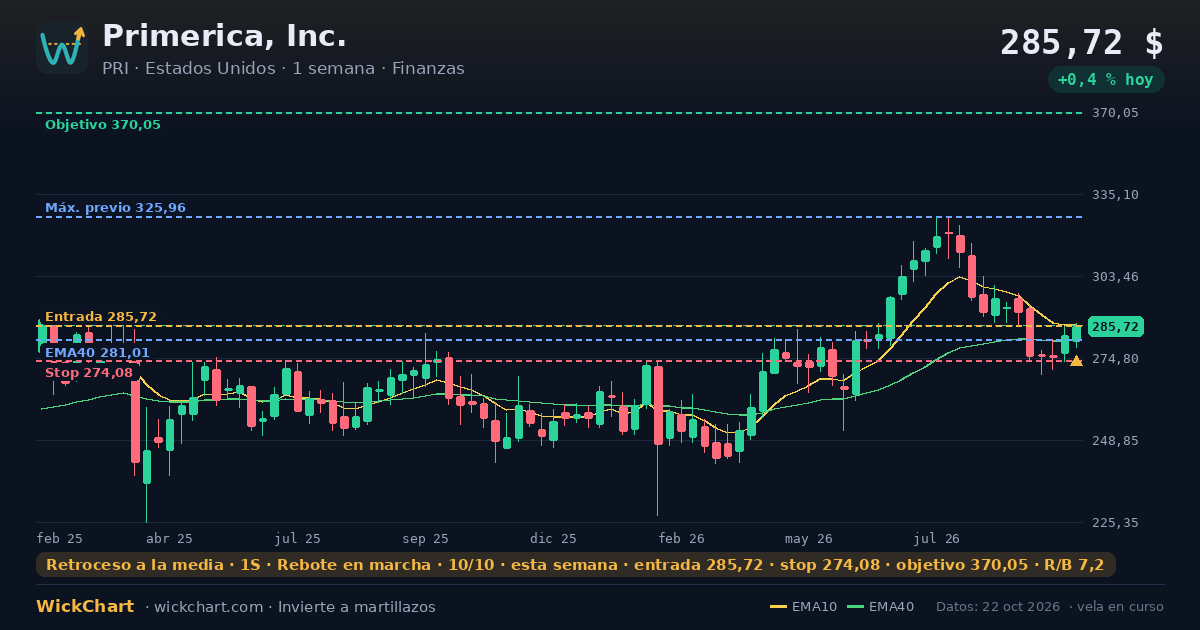Click the Stop 274,08 label
This screenshot has width=1200, height=630.
[x=89, y=373]
